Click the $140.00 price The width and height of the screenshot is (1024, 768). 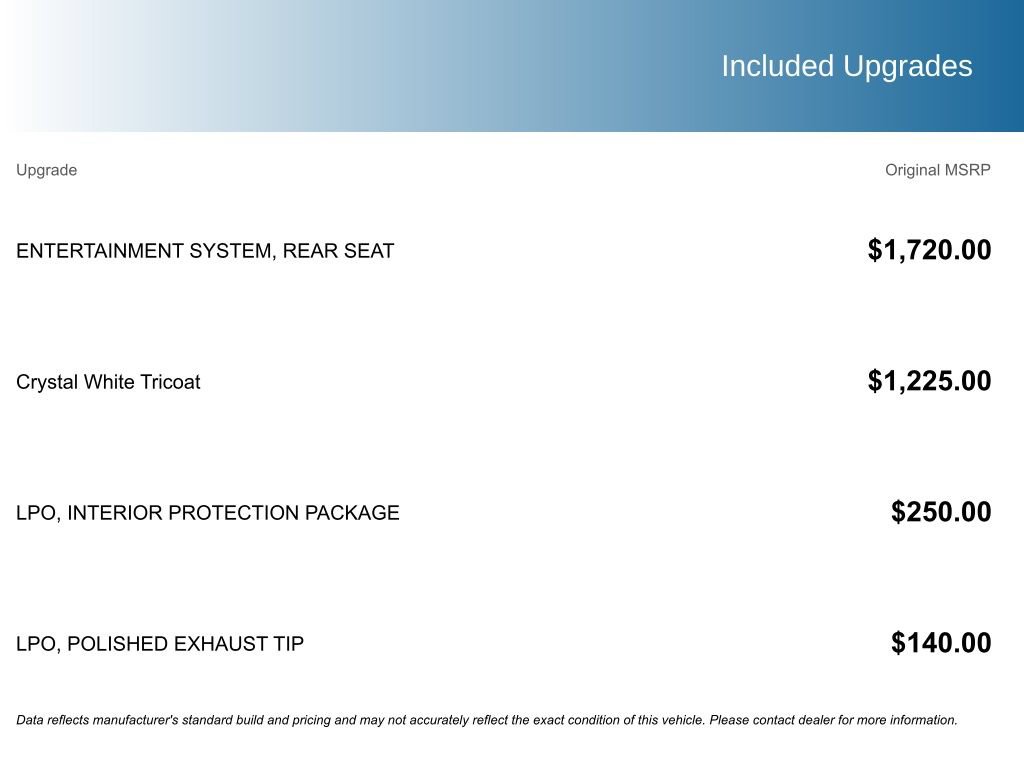941,643
